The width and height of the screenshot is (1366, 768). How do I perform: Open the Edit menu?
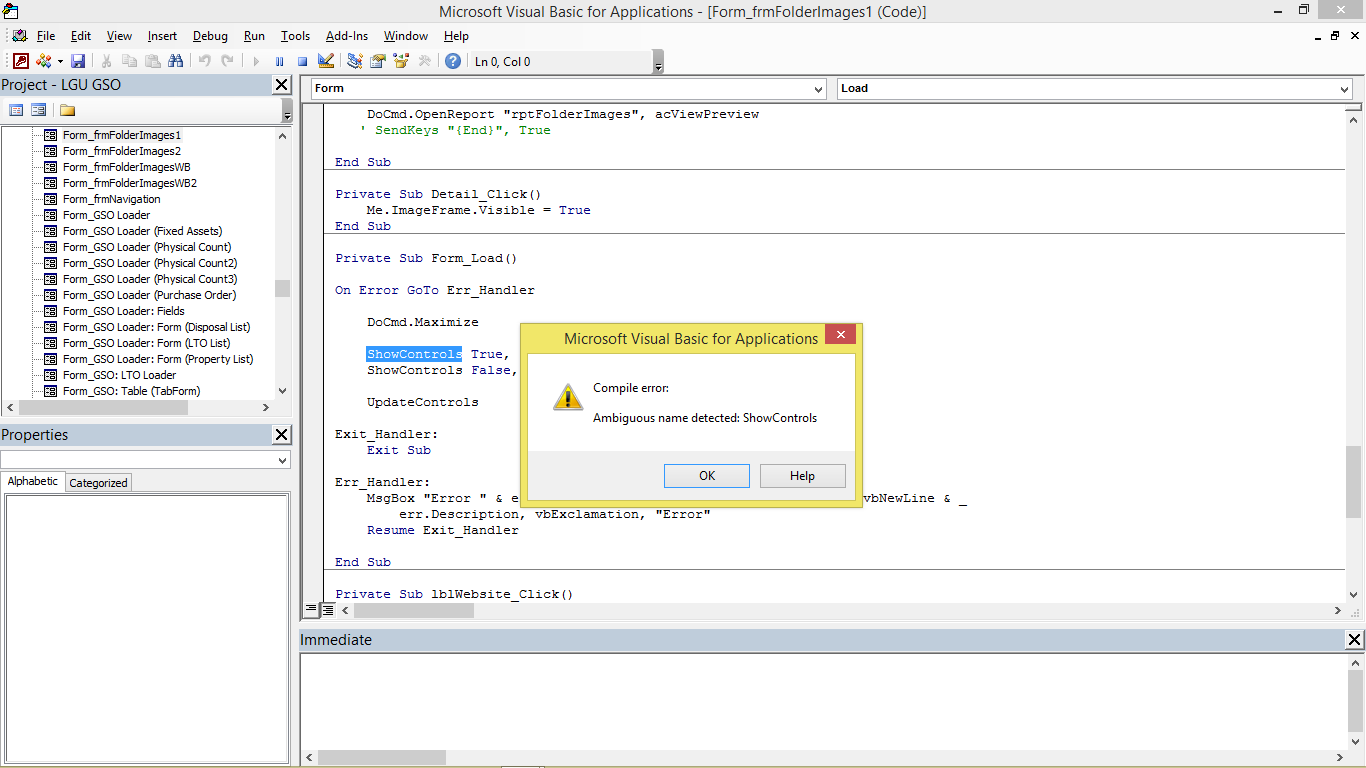(x=81, y=36)
